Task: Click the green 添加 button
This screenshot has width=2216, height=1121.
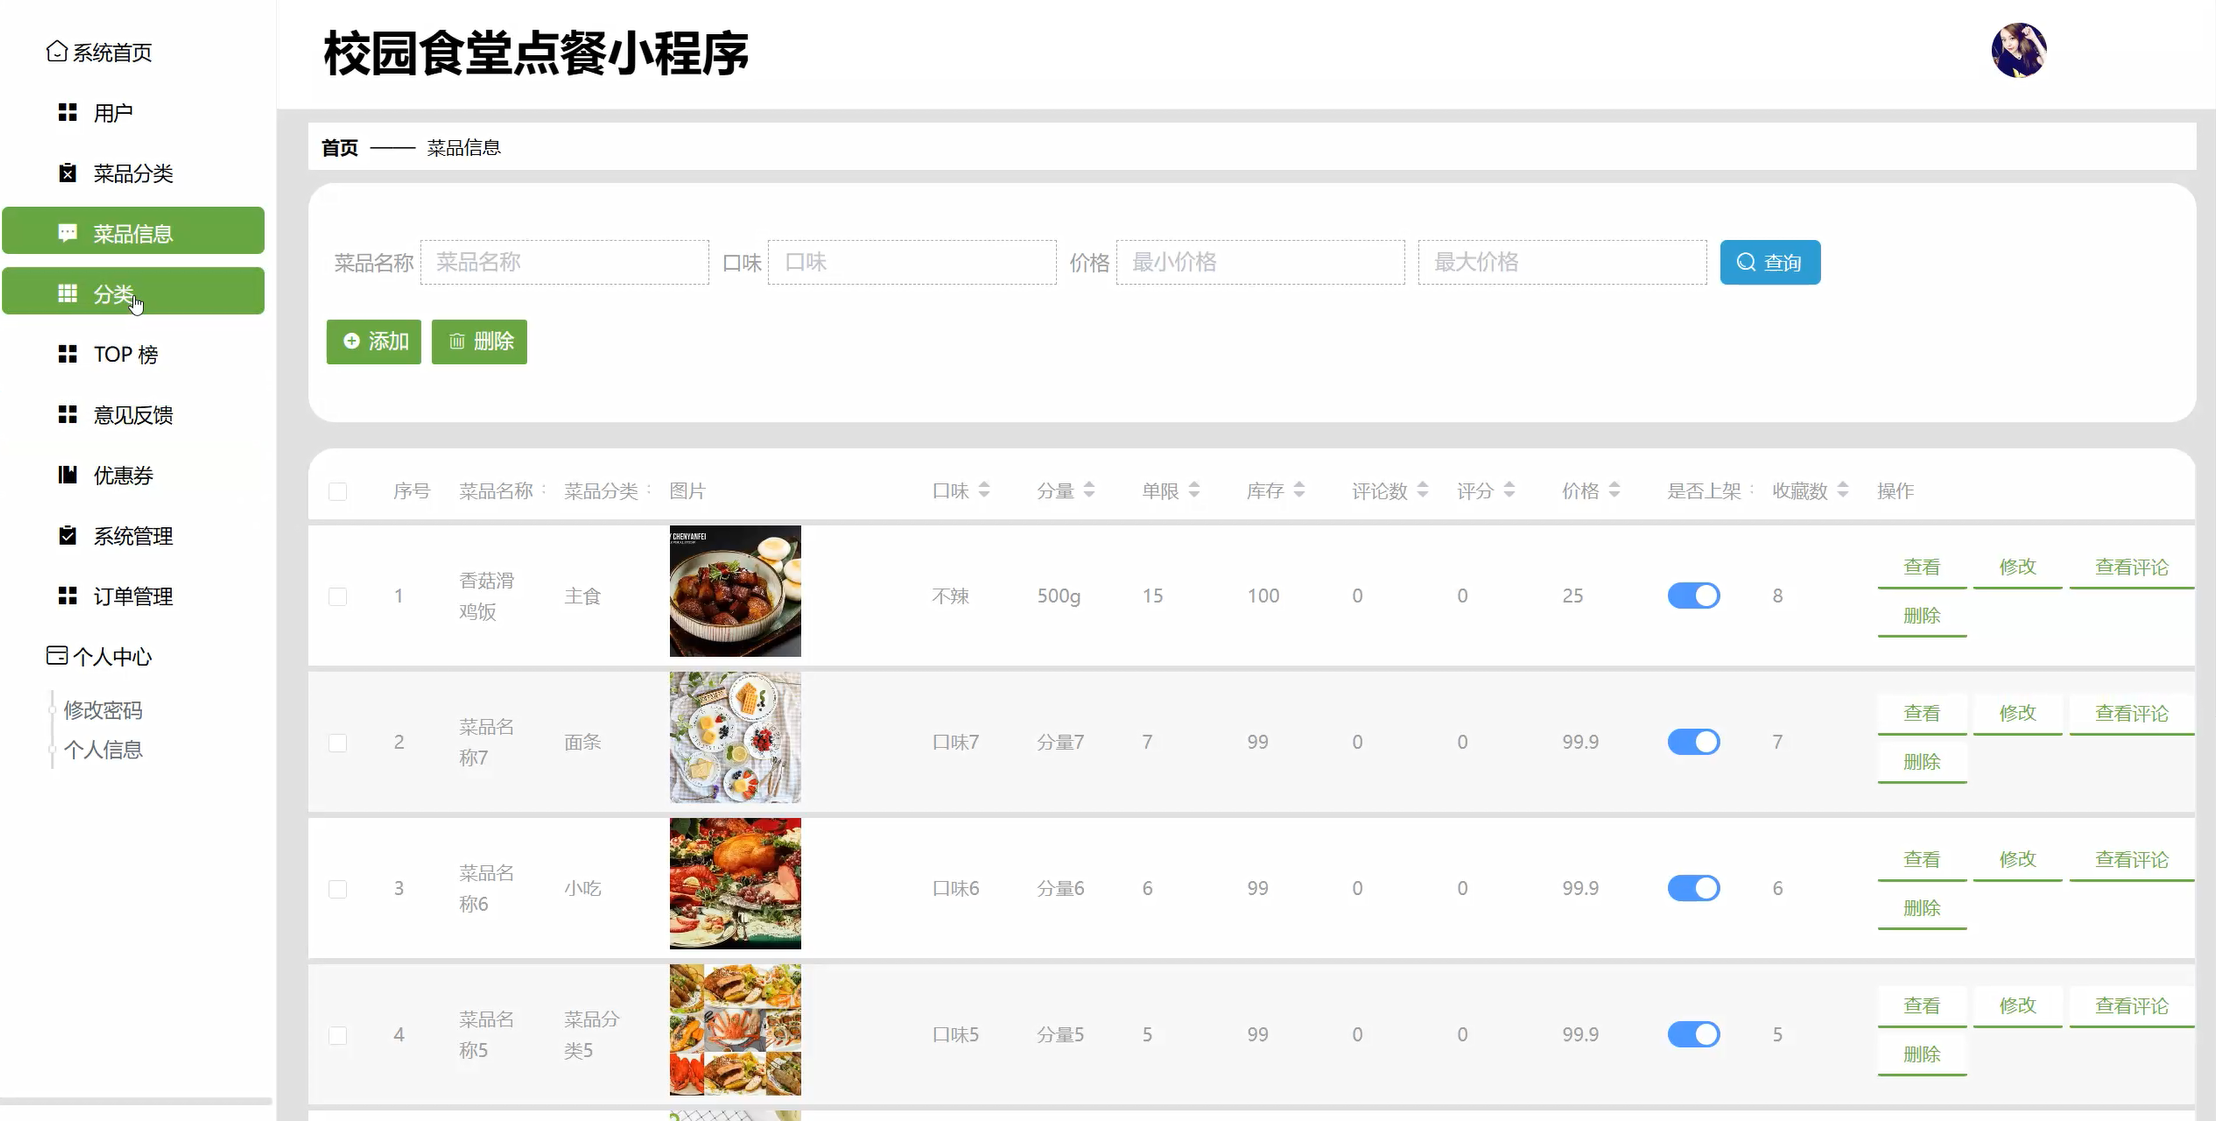Action: point(374,342)
